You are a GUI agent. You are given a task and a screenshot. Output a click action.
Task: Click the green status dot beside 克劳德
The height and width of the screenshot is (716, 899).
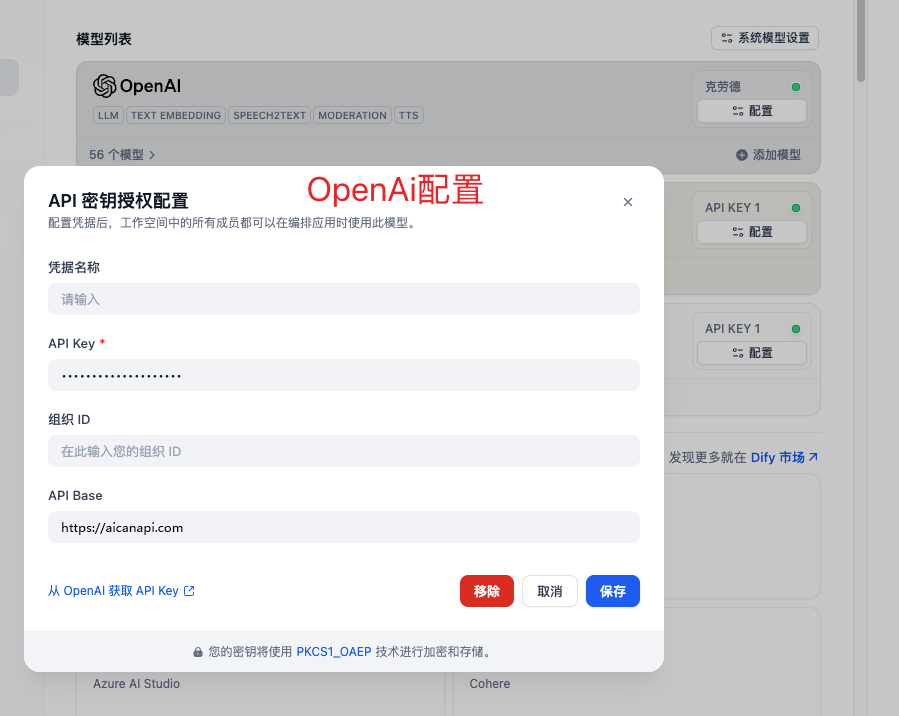tap(796, 87)
